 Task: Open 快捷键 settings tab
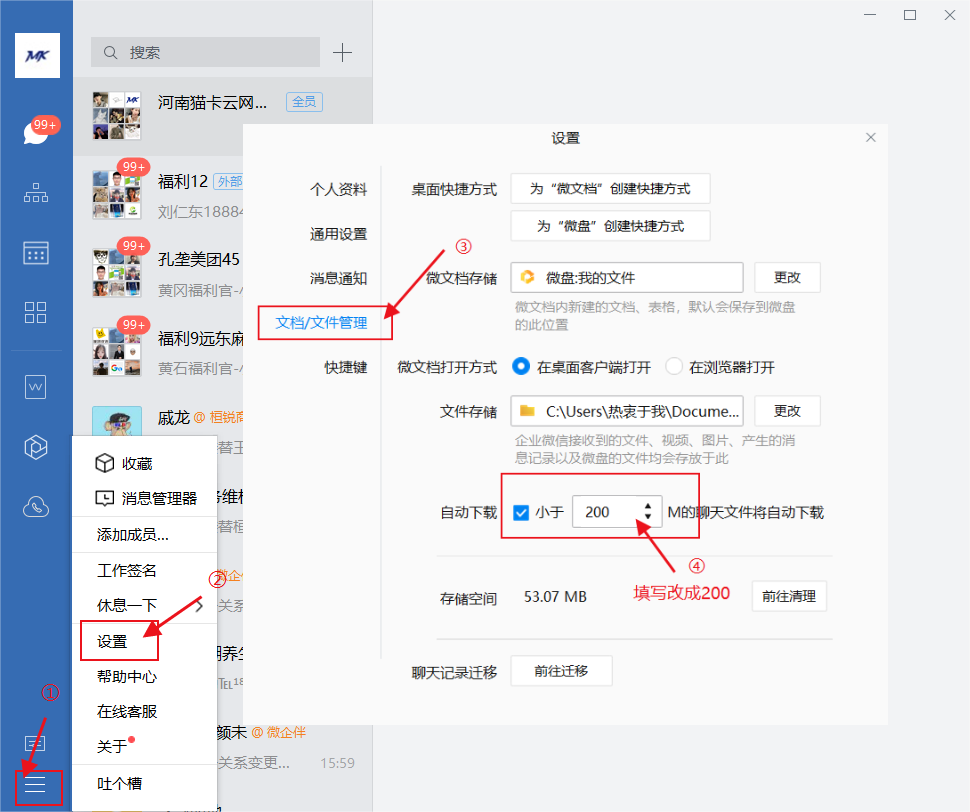point(346,367)
